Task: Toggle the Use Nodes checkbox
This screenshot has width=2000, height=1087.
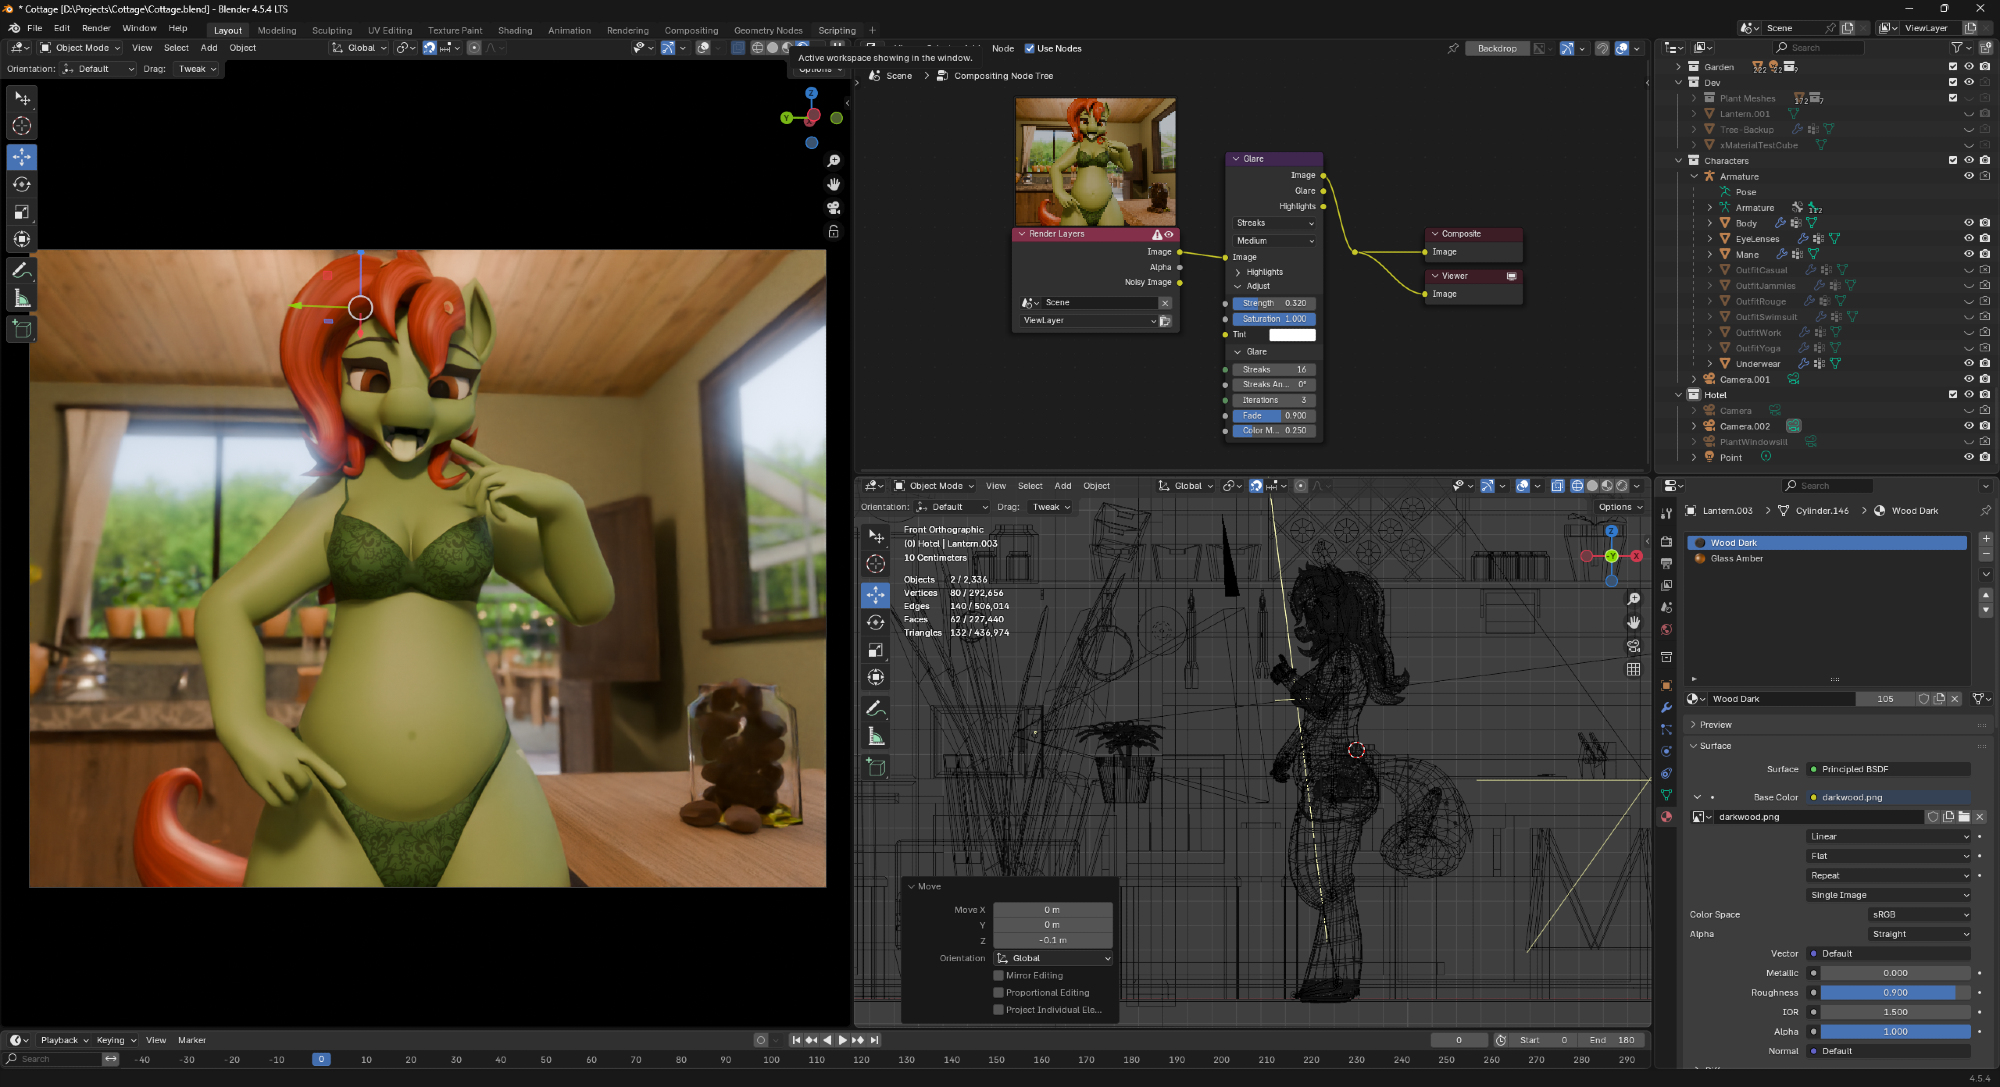Action: pyautogui.click(x=1030, y=48)
